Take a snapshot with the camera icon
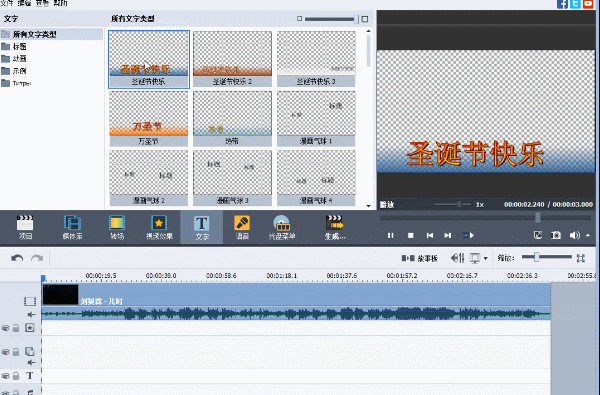The height and width of the screenshot is (395, 600). 556,235
